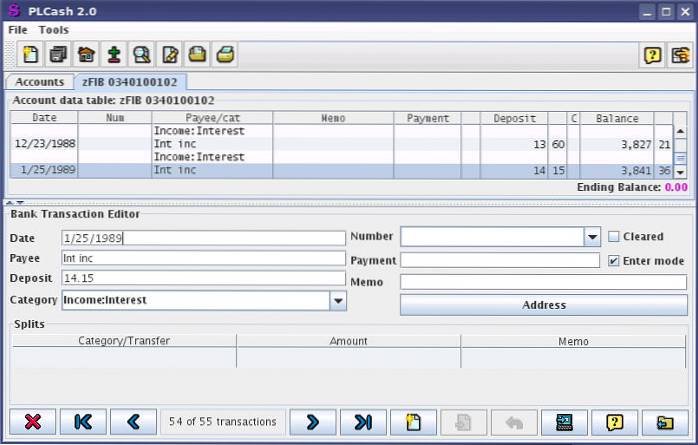Go to previous transaction arrow
Image resolution: width=698 pixels, height=445 pixels.
[134, 421]
